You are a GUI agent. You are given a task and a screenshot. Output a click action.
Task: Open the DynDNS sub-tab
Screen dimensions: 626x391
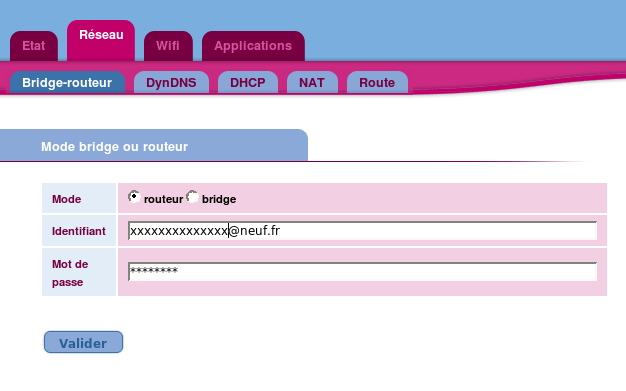pos(171,82)
